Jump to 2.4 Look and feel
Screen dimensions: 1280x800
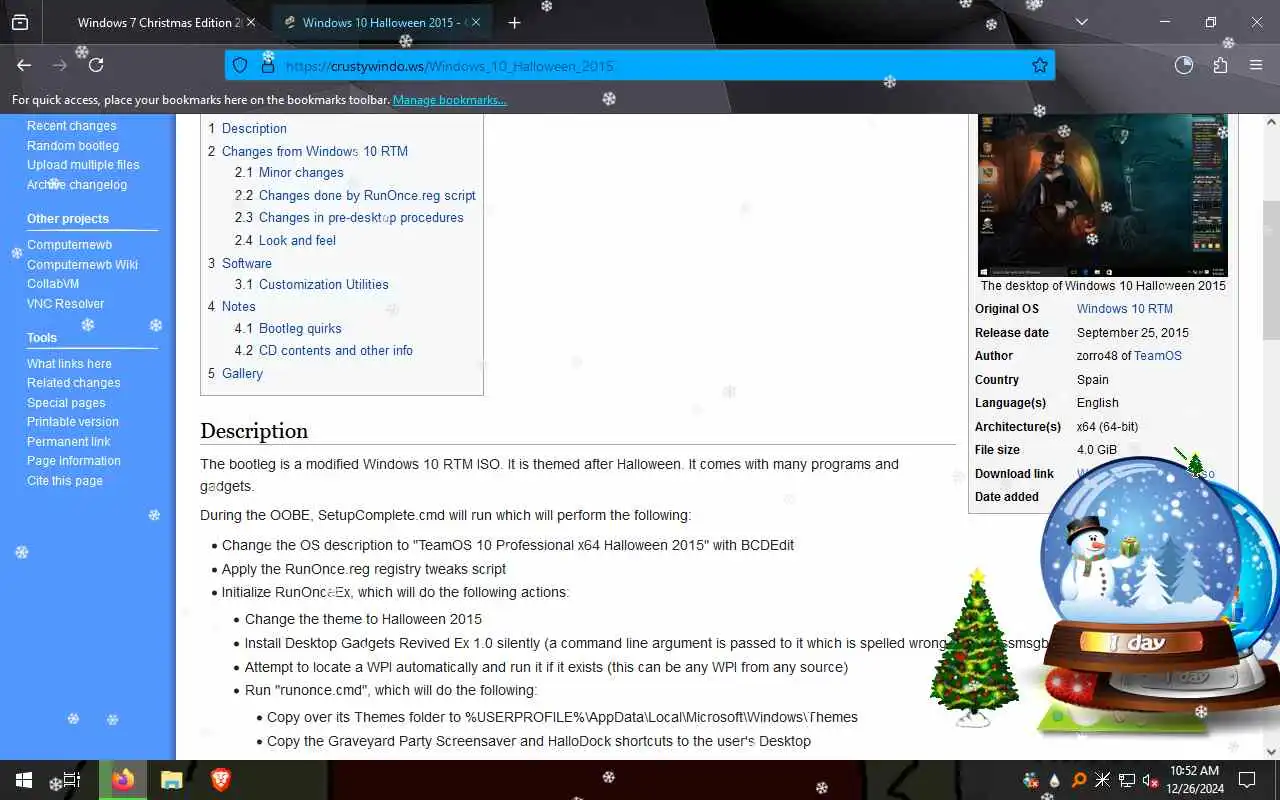pos(285,241)
